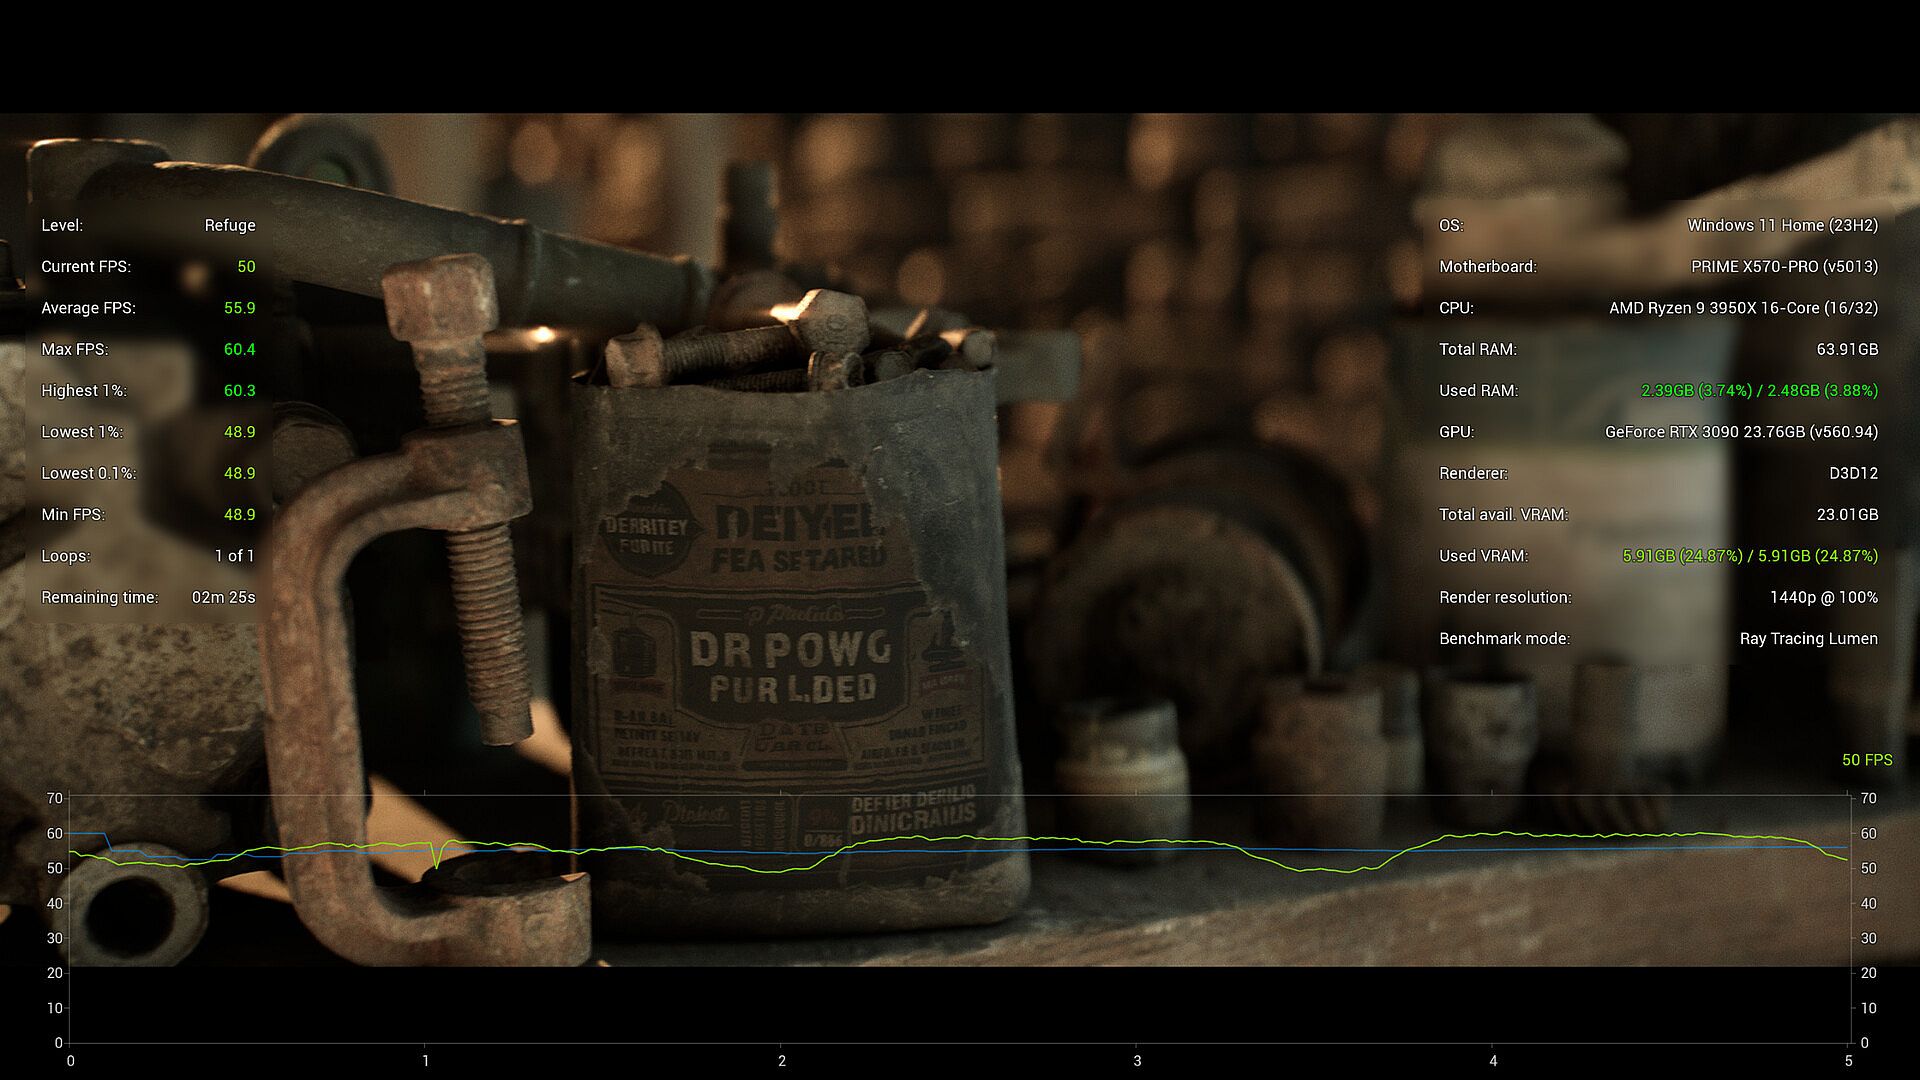The width and height of the screenshot is (1920, 1080).
Task: Click the Level name Refuge
Action: point(230,226)
